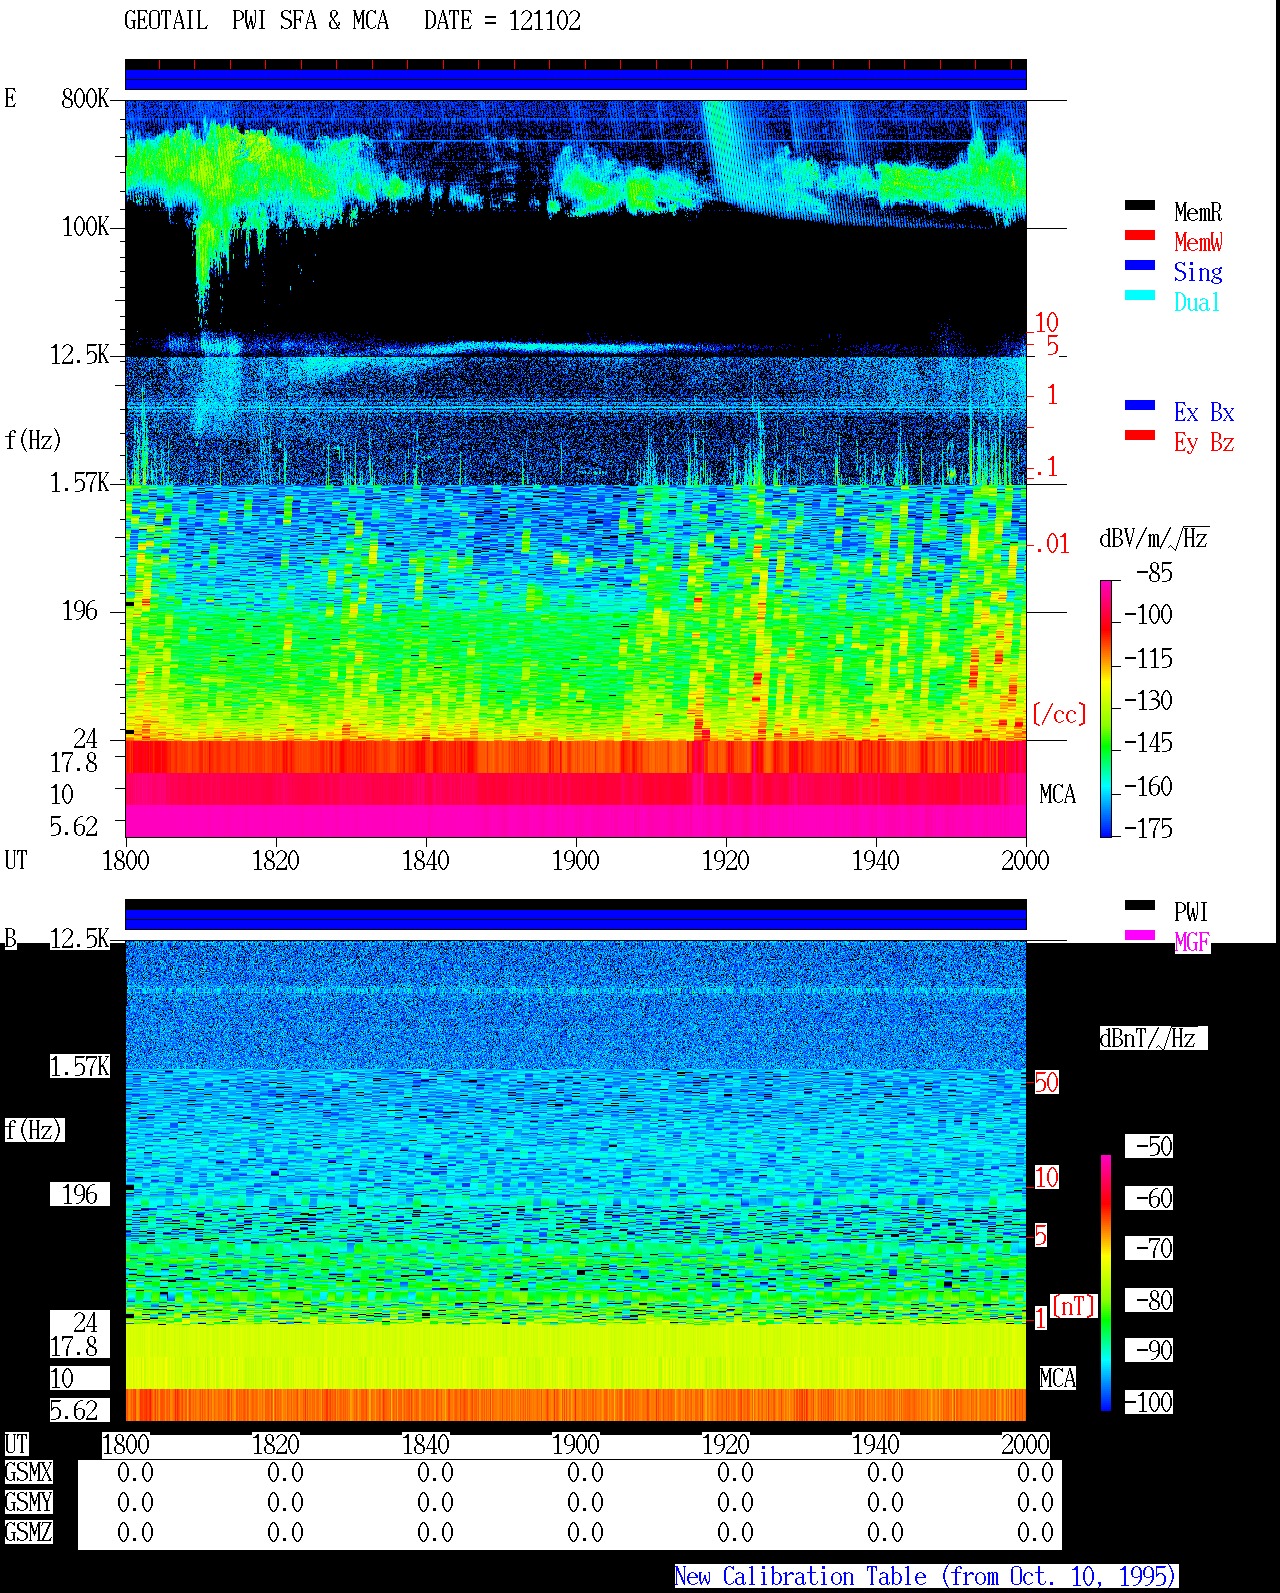1280x1593 pixels.
Task: Click the E panel letter label
Action: pyautogui.click(x=10, y=98)
